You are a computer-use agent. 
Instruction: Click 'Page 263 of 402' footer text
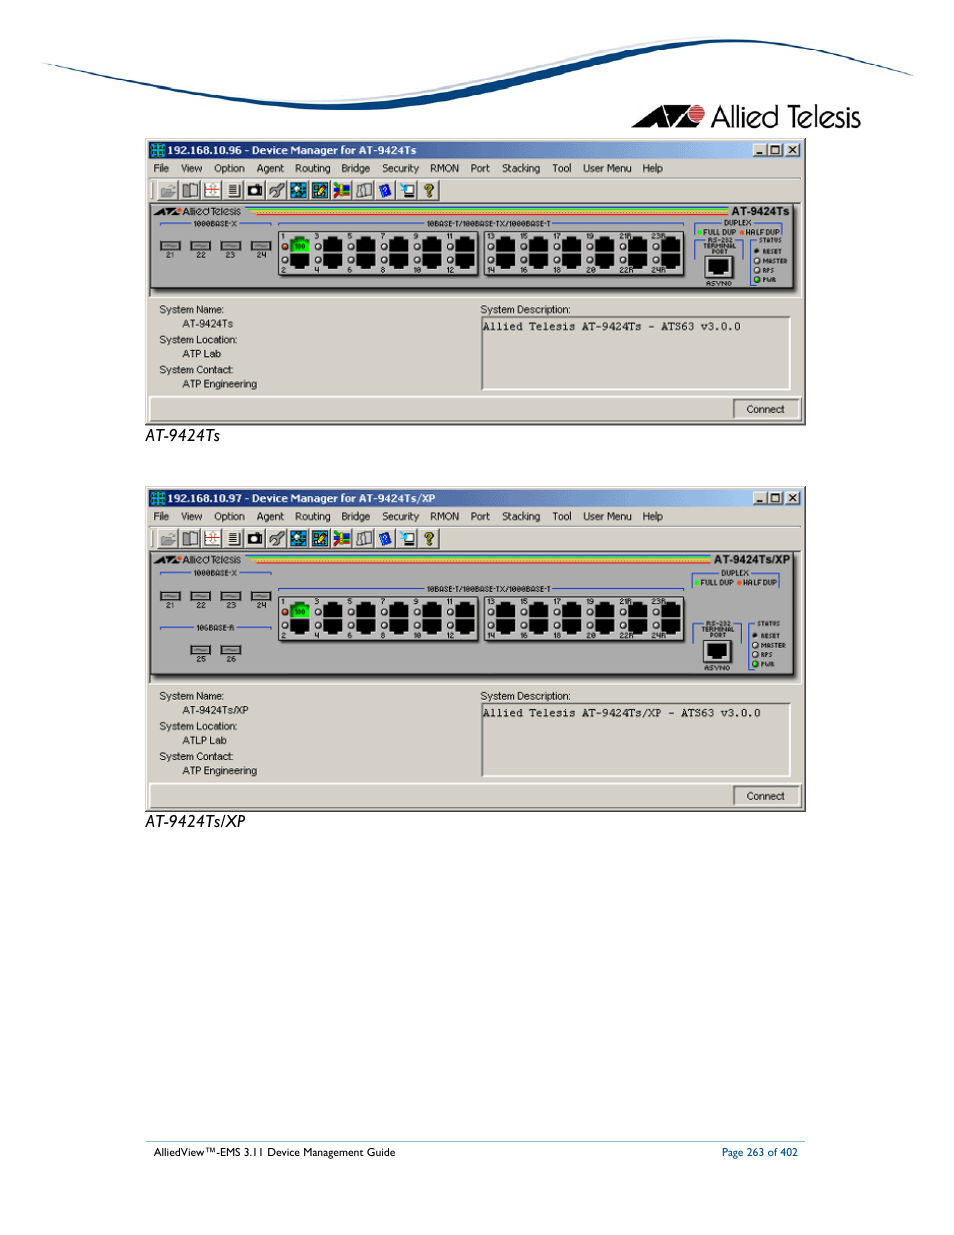[760, 1152]
